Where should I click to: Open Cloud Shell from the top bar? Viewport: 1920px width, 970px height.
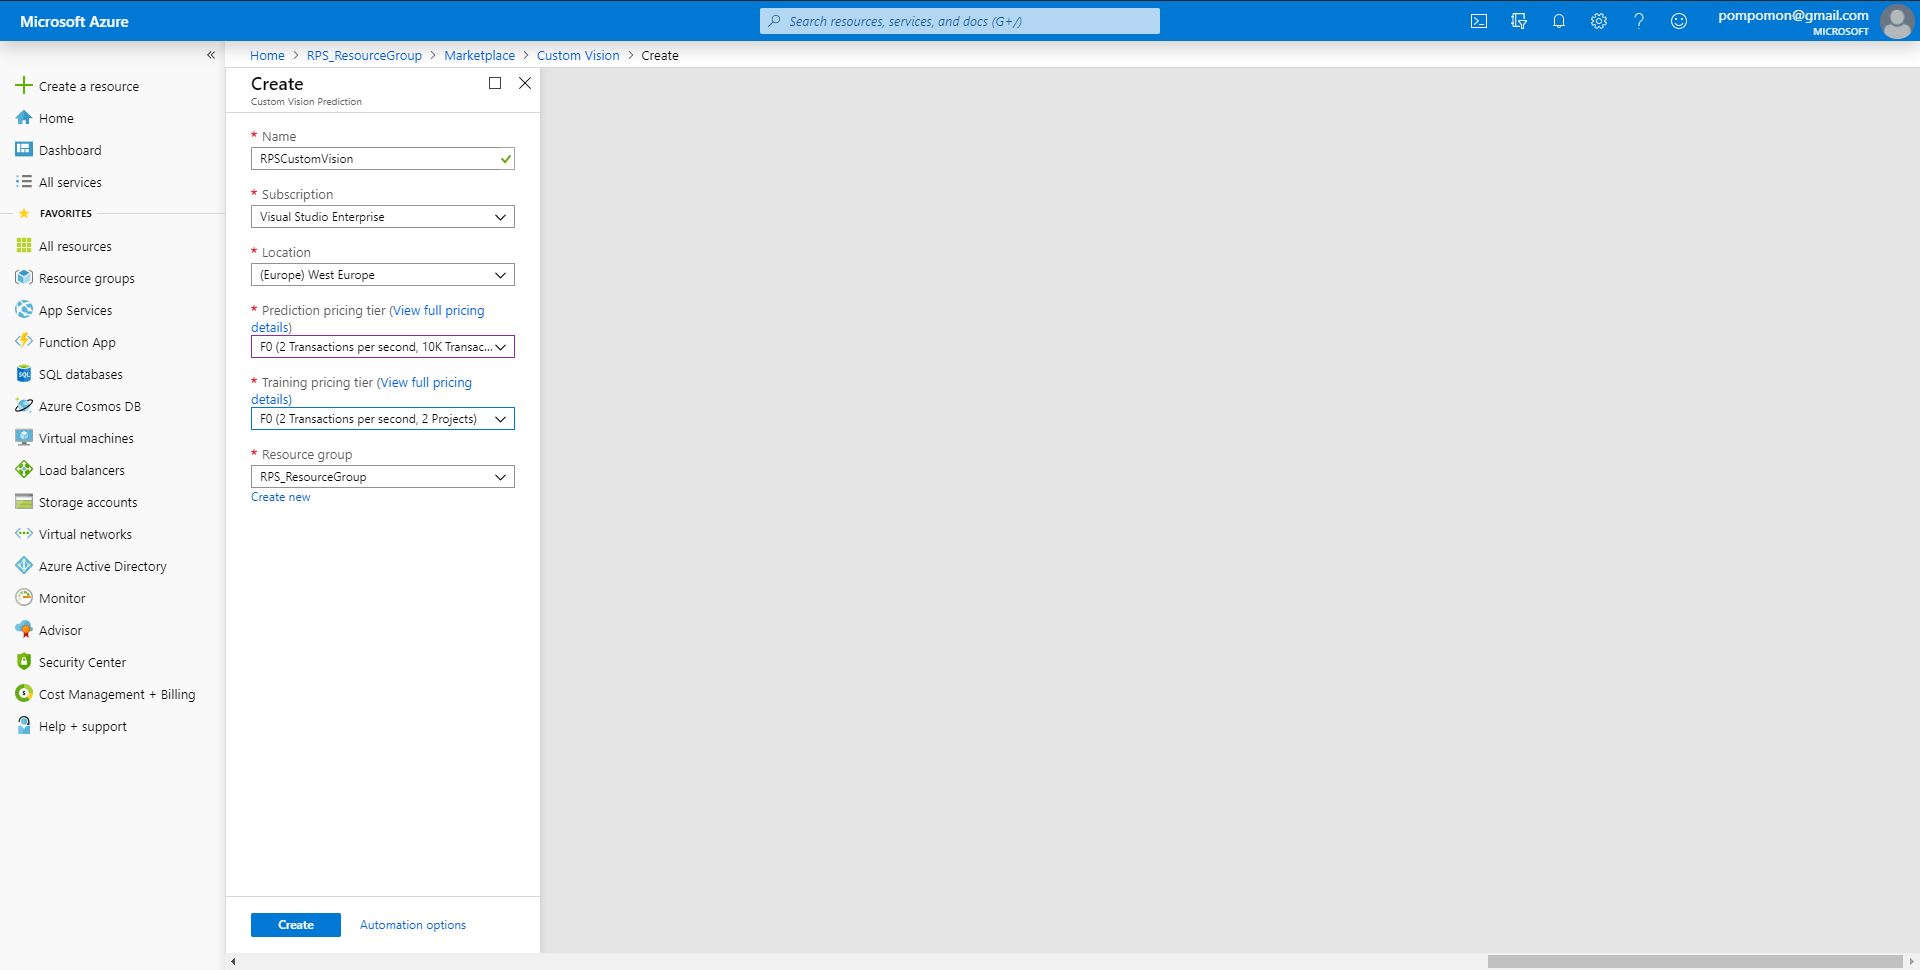[x=1479, y=21]
